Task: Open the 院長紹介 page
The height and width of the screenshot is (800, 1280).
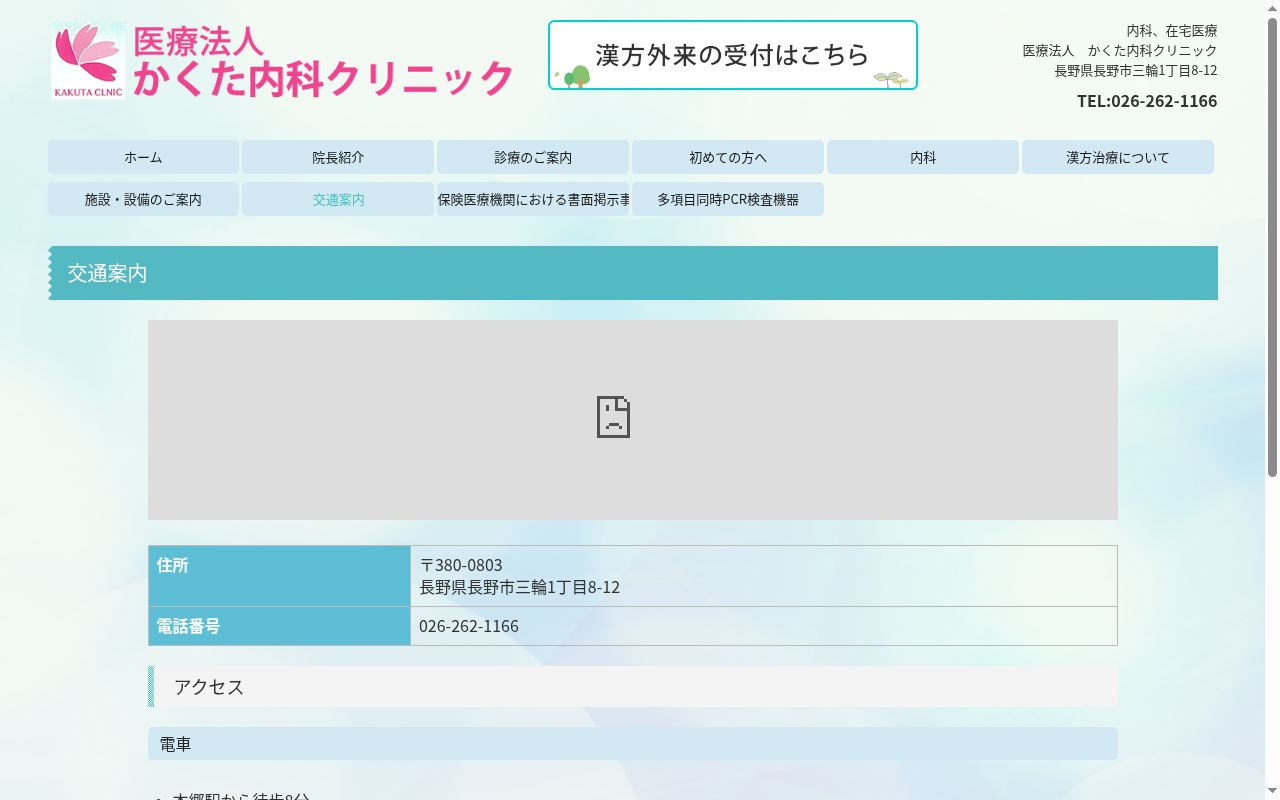Action: (x=338, y=157)
